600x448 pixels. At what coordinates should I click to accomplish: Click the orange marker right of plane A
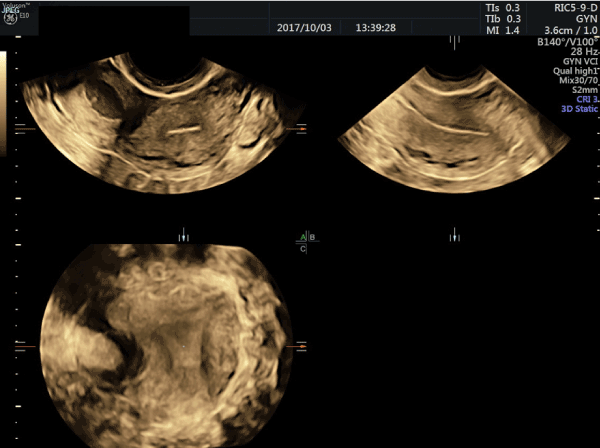[x=302, y=128]
